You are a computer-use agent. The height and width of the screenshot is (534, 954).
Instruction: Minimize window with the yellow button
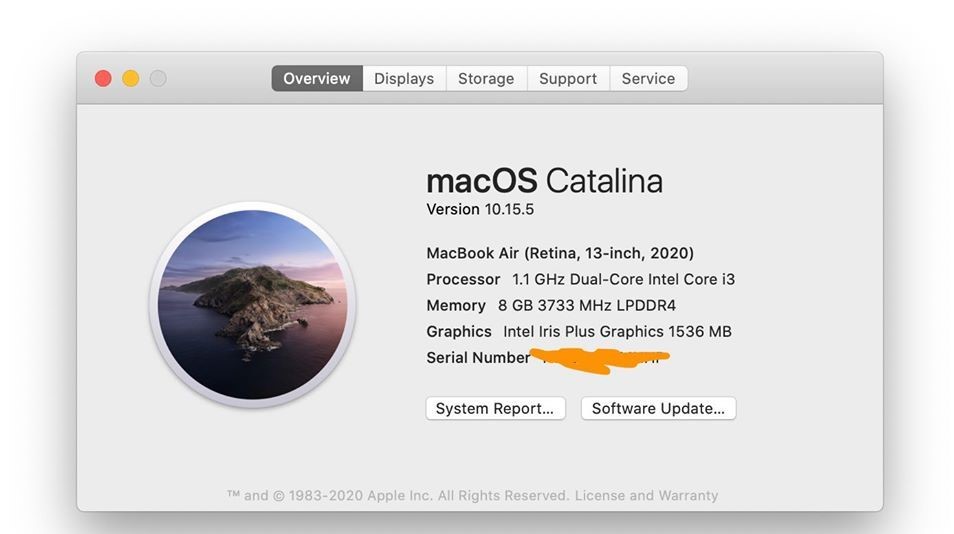tap(131, 78)
